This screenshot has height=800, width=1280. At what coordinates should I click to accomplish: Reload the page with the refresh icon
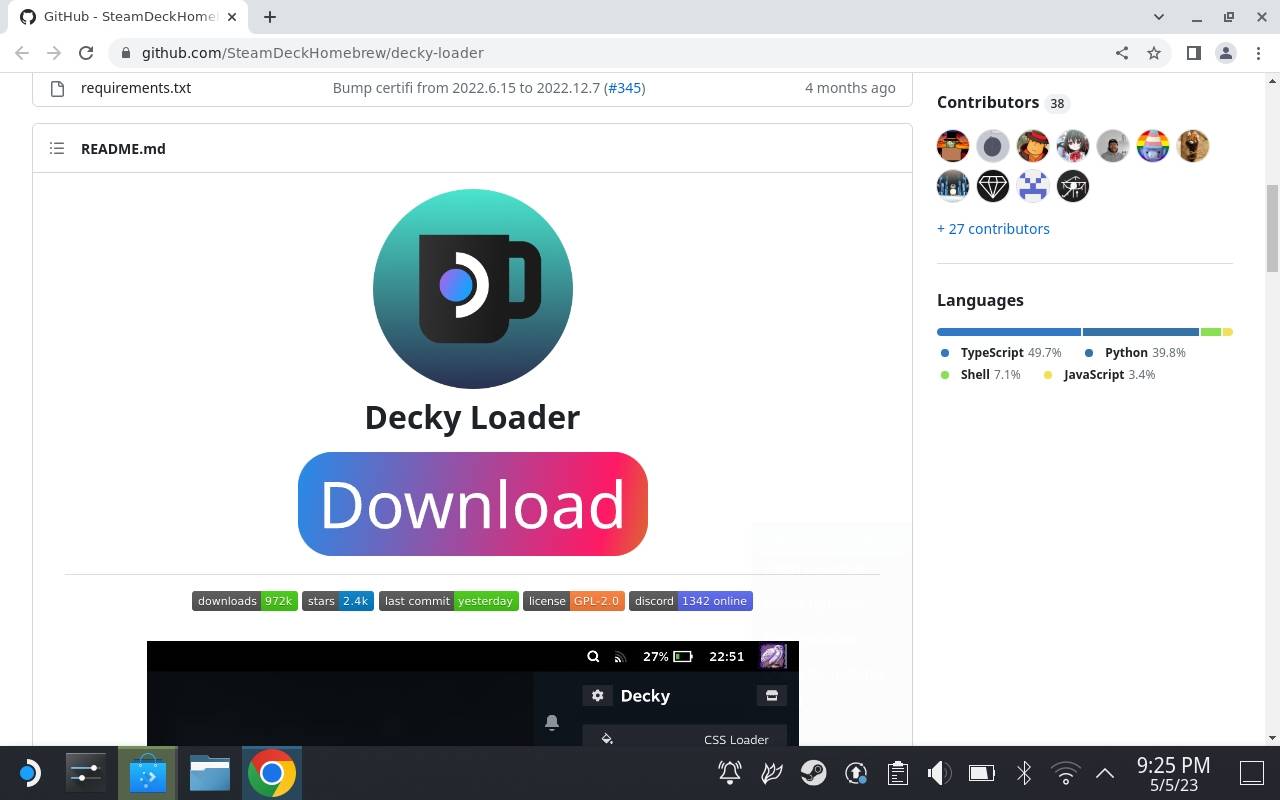[86, 53]
